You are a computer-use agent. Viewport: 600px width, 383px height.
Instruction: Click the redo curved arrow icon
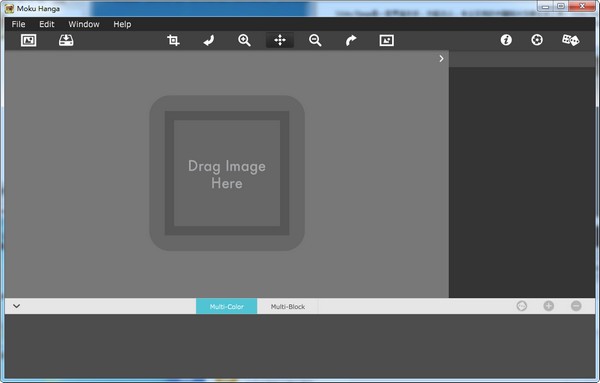pos(351,40)
